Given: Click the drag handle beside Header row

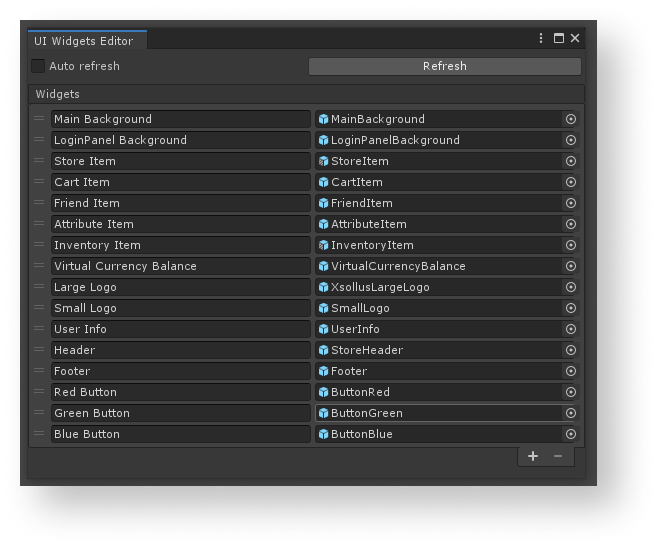Looking at the screenshot, I should pyautogui.click(x=40, y=350).
